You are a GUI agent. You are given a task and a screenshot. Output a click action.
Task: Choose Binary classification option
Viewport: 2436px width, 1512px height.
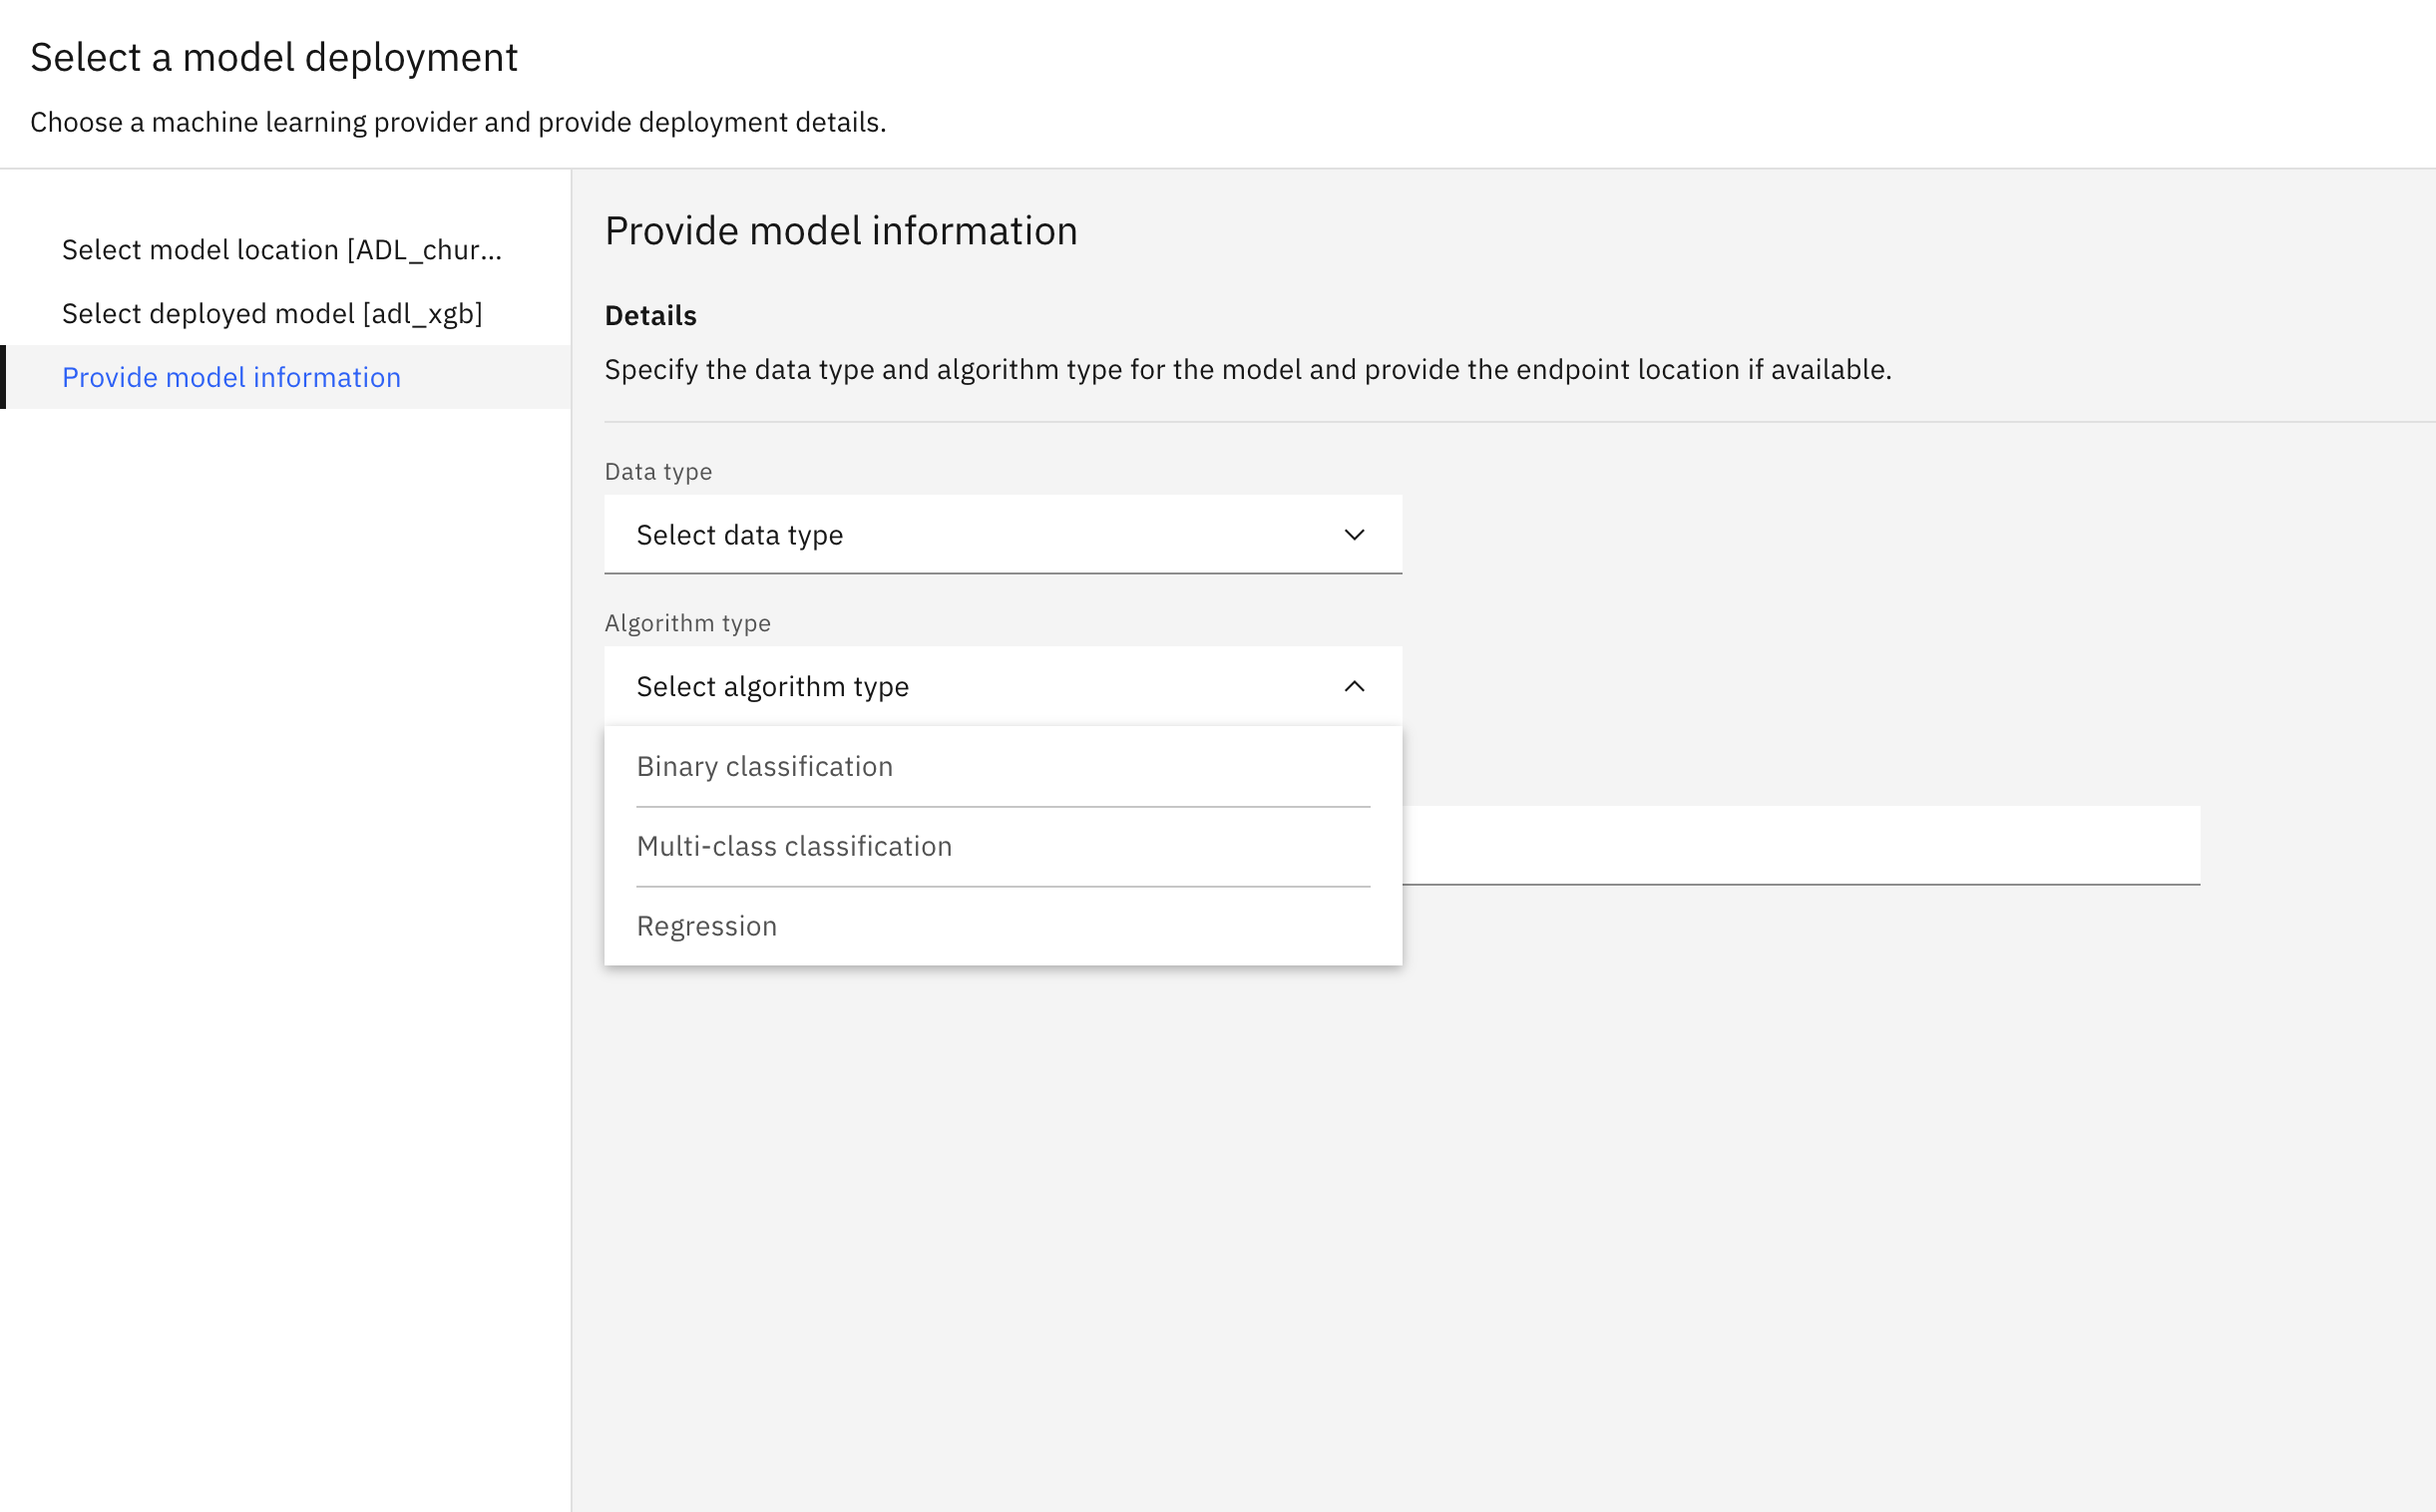click(x=764, y=766)
